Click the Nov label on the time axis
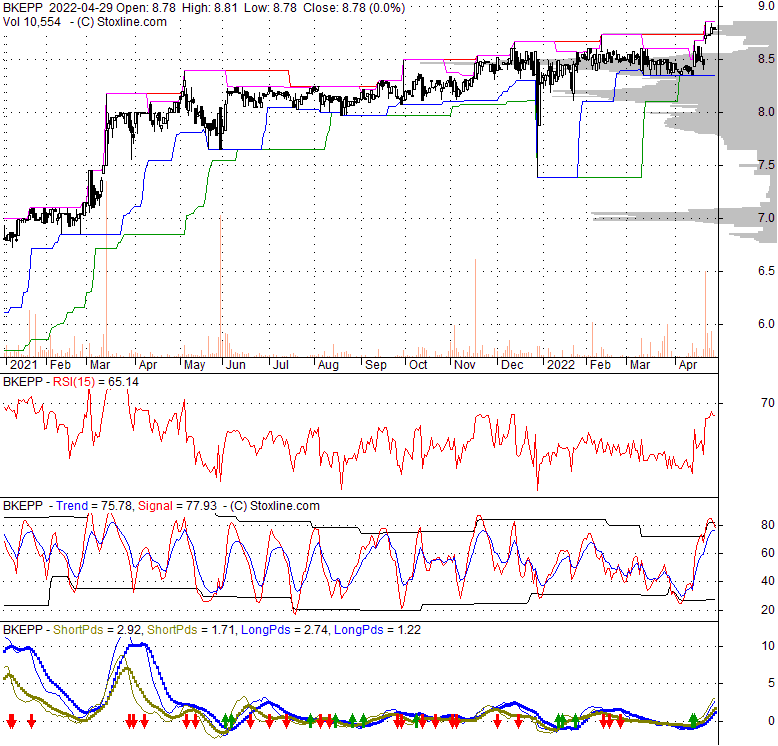The image size is (778, 746). click(x=464, y=365)
